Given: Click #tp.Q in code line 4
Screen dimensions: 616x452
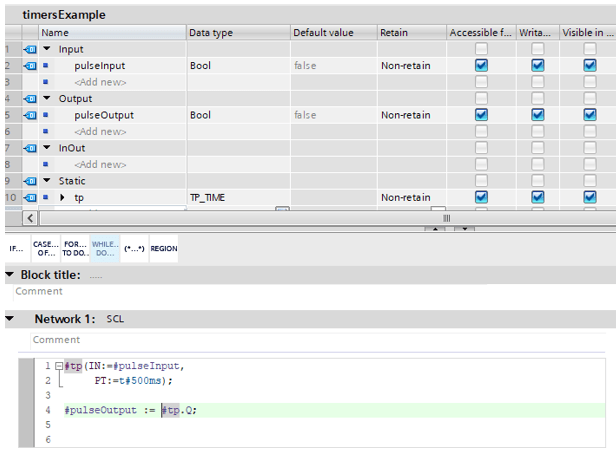Looking at the screenshot, I should point(177,410).
